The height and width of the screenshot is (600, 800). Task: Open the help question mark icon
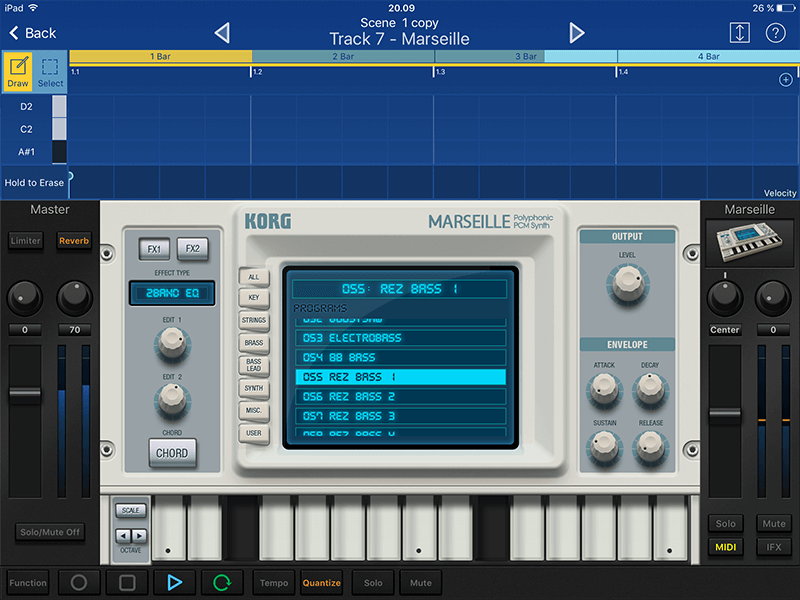tap(775, 33)
